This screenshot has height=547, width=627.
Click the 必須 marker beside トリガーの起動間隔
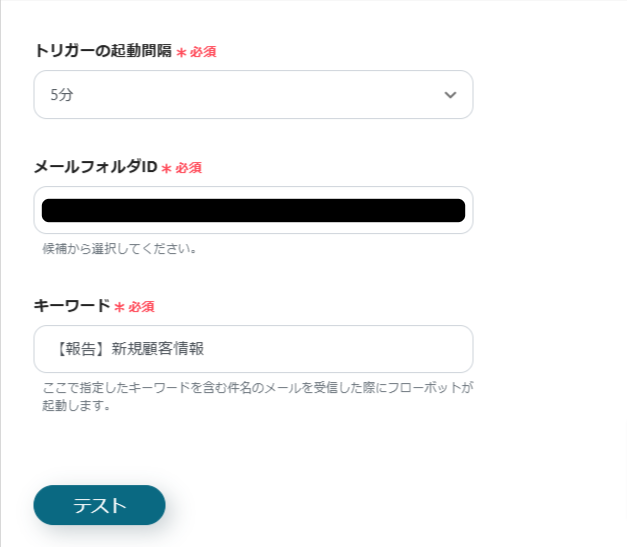pyautogui.click(x=203, y=52)
